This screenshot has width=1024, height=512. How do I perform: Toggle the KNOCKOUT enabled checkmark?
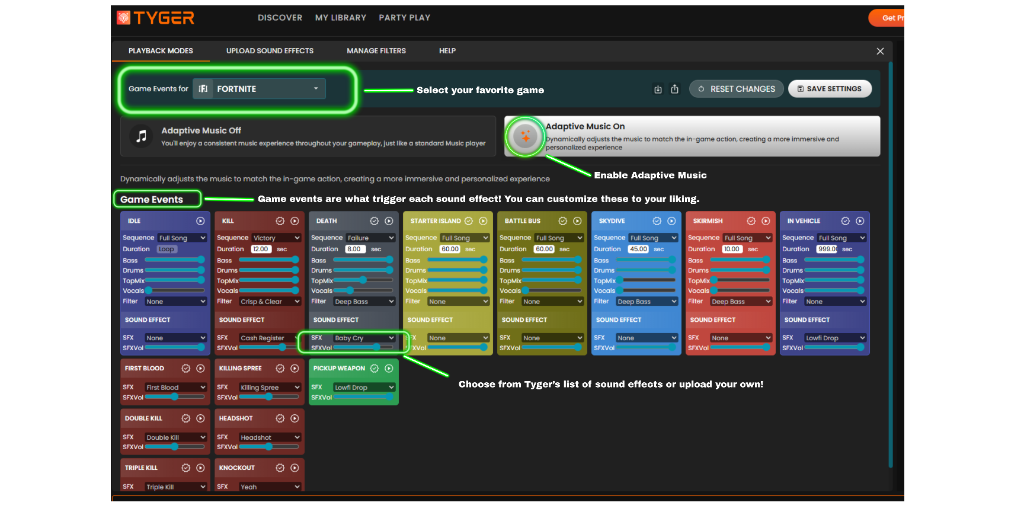280,468
